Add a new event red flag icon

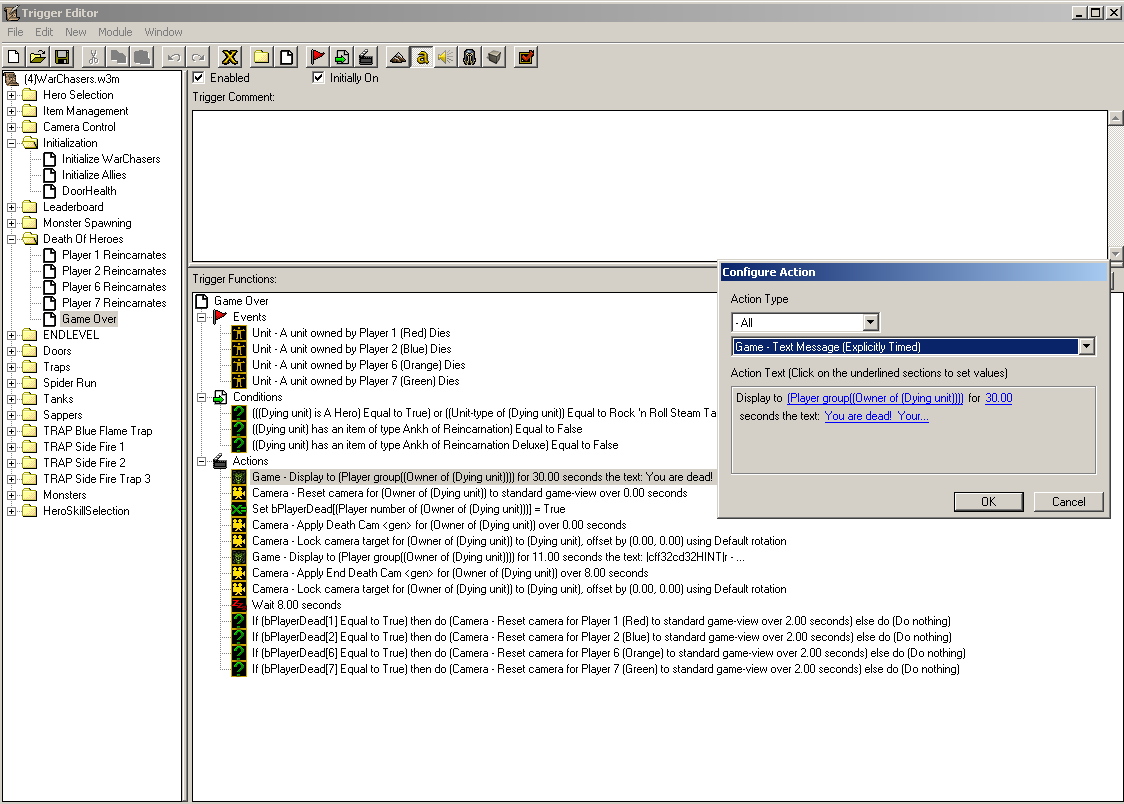[317, 57]
